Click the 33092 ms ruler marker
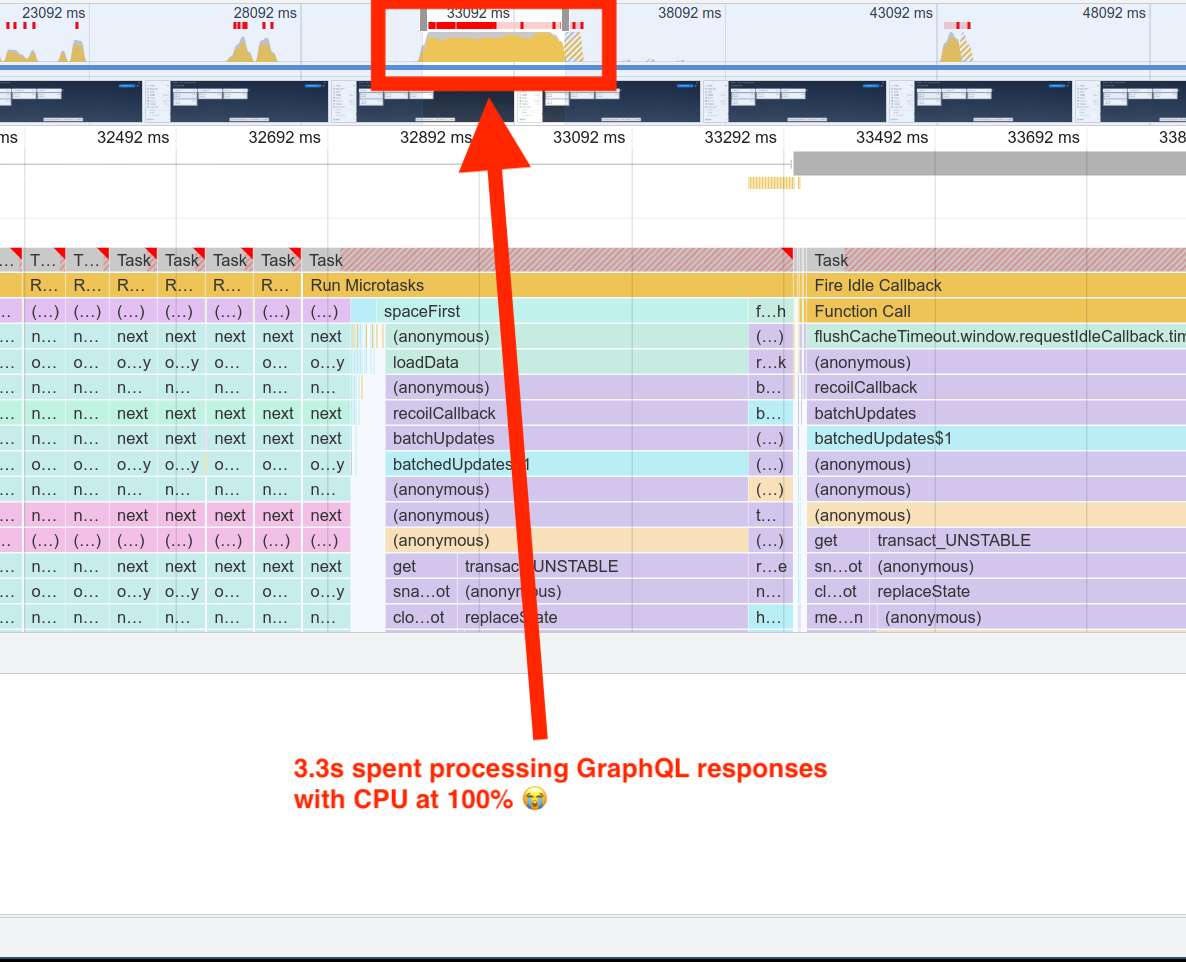This screenshot has width=1186, height=962. coord(589,138)
